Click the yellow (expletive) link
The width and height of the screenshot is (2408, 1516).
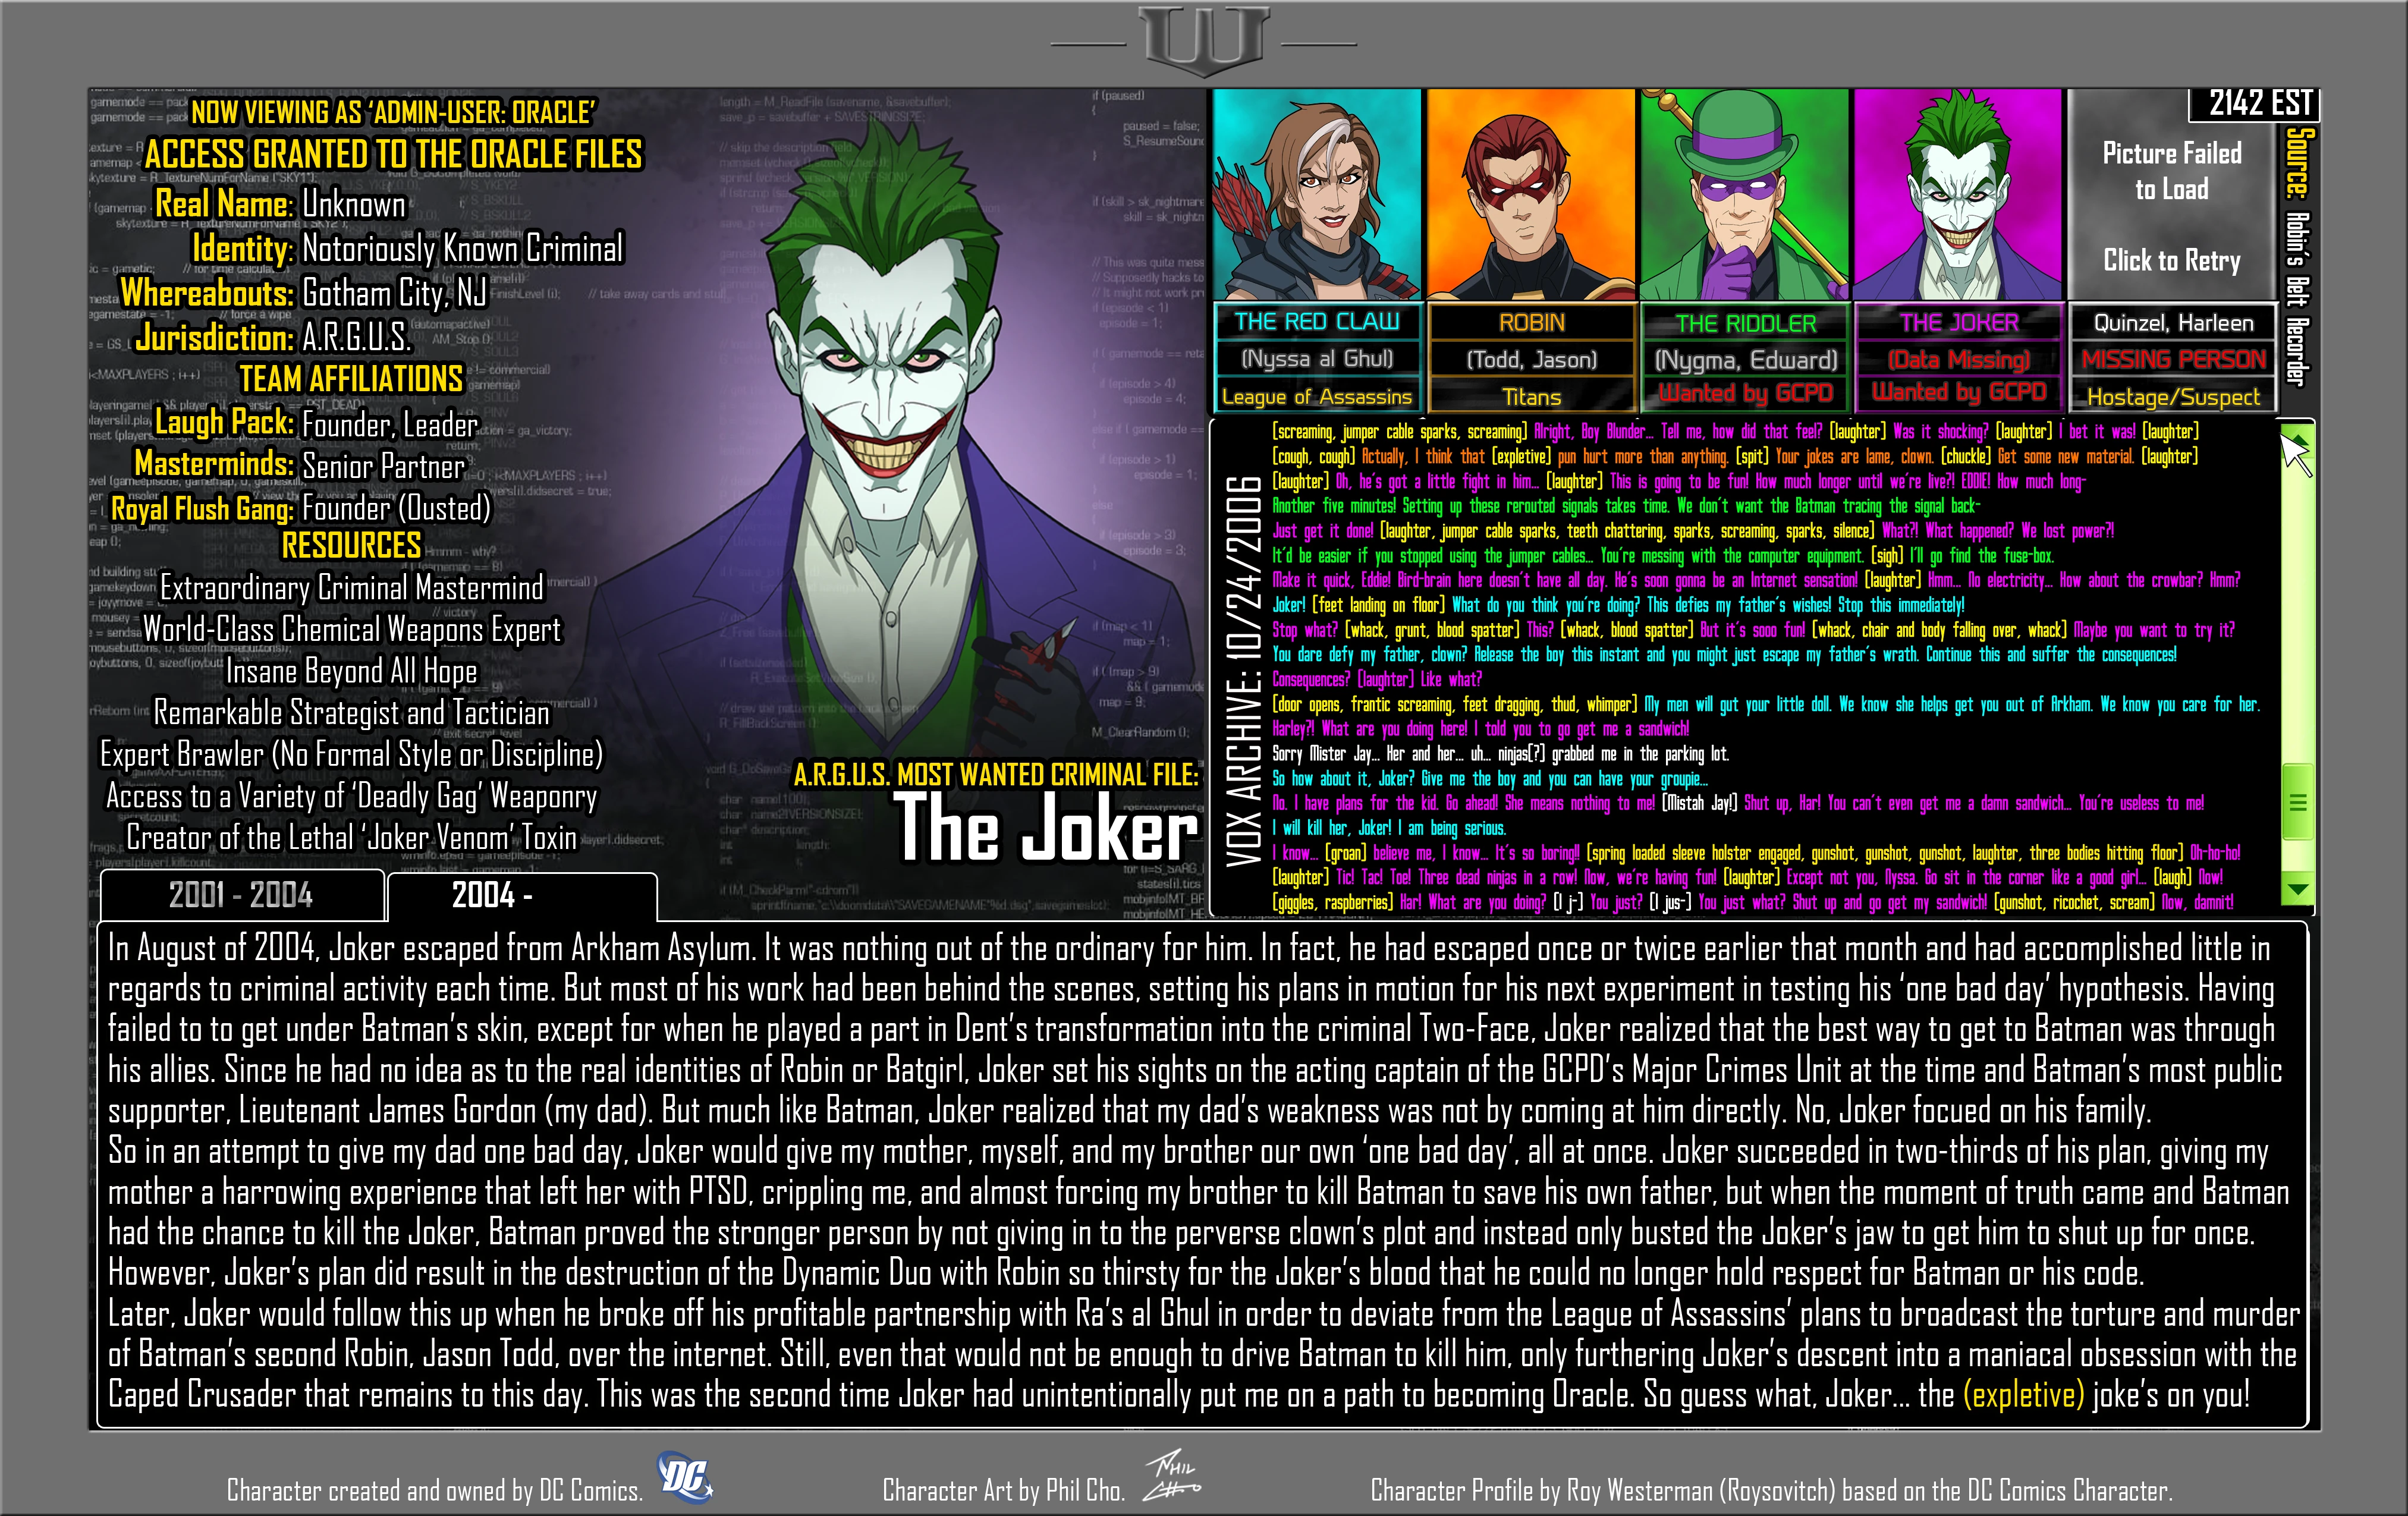[2023, 1394]
